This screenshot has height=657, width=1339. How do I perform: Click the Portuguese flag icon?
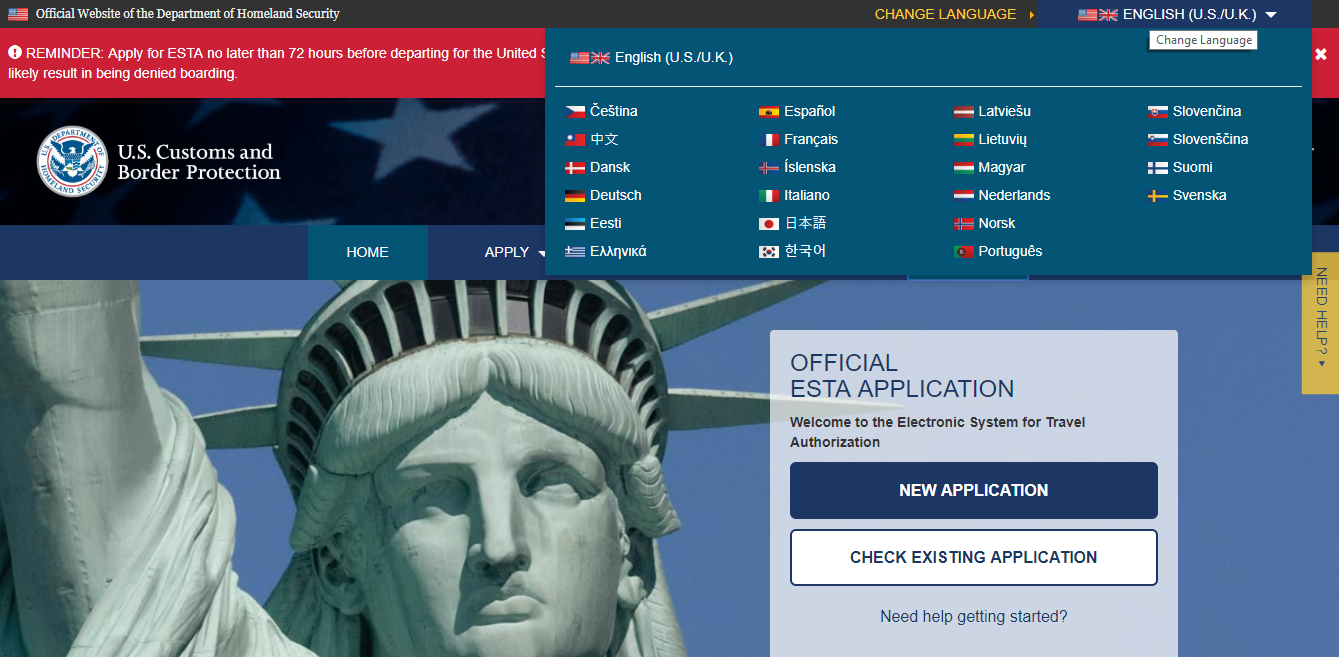[x=963, y=252]
